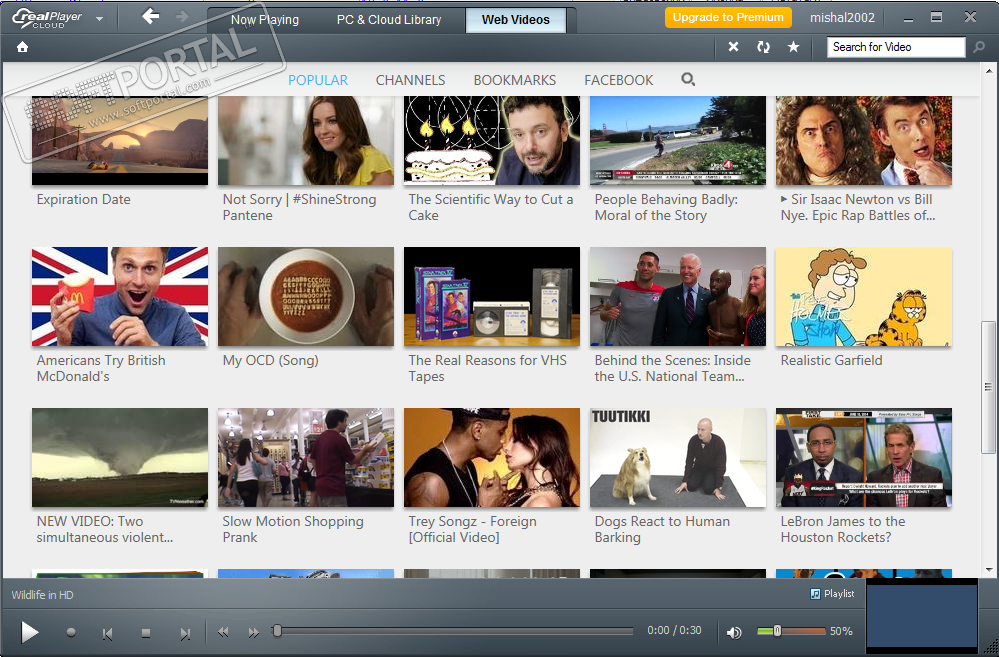This screenshot has width=999, height=657.
Task: Click the 'Slow Motion Shopping Prank' title link
Action: click(293, 530)
